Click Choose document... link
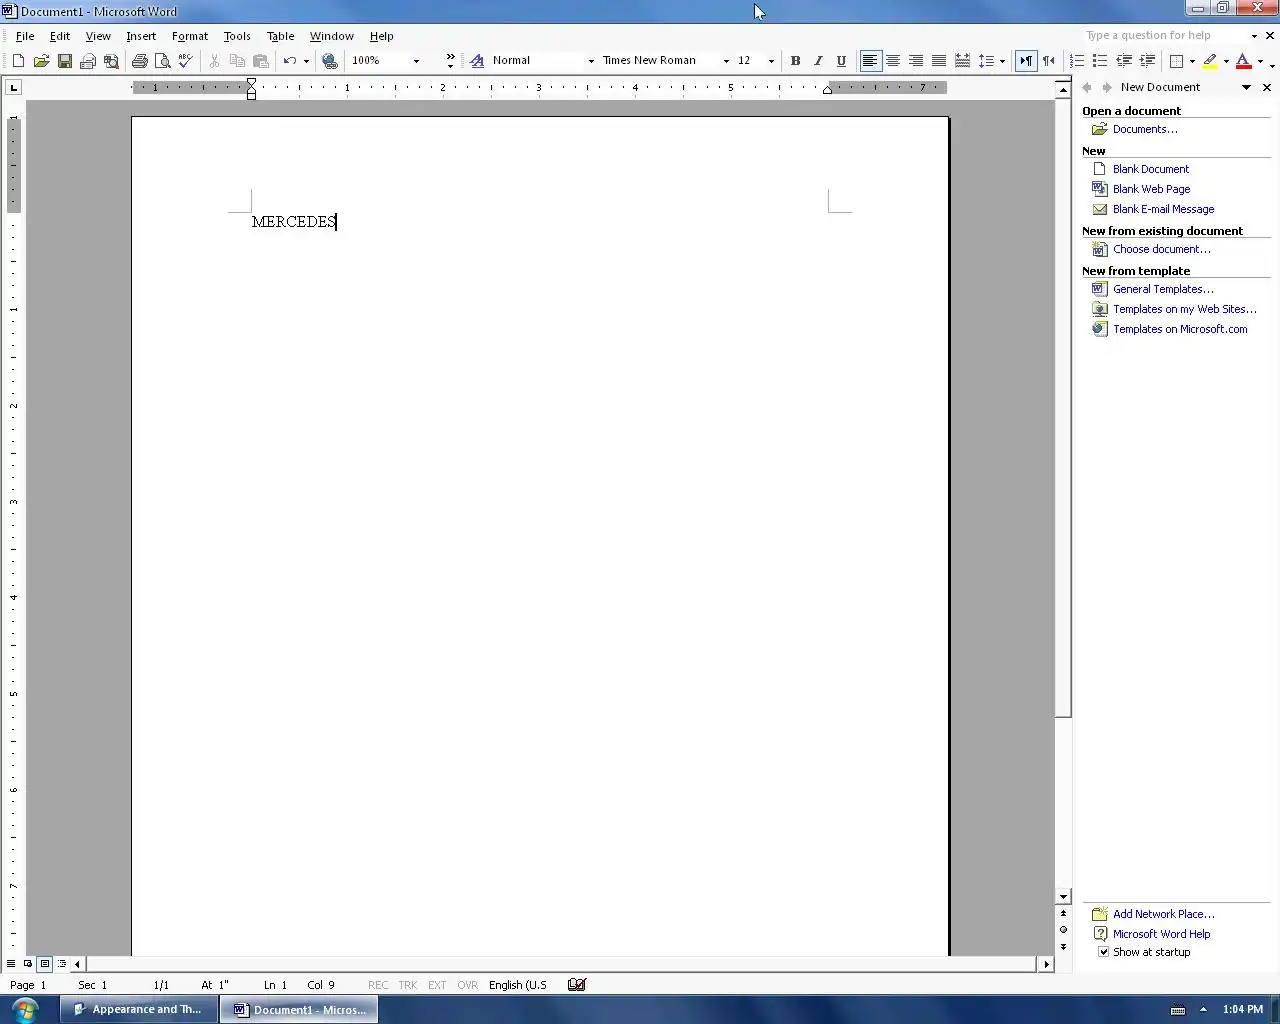 click(1161, 249)
